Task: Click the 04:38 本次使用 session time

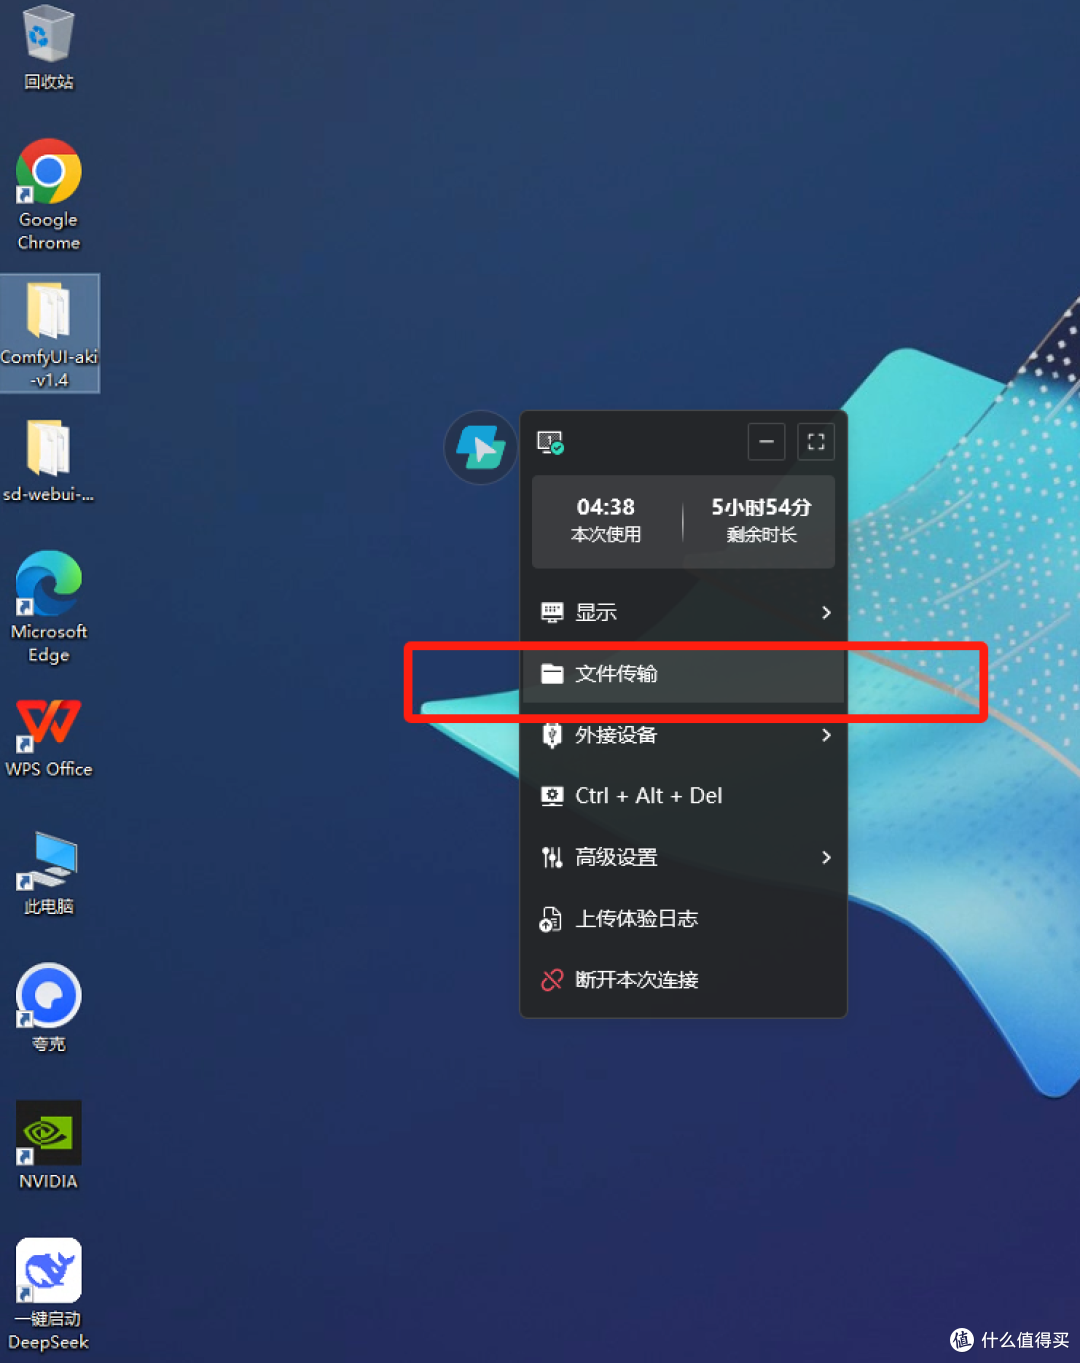Action: click(x=606, y=520)
